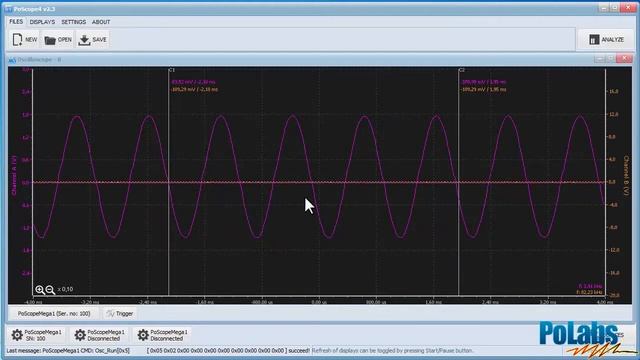Close the PoScope4 main window
This screenshot has height=360, width=640.
628,7
